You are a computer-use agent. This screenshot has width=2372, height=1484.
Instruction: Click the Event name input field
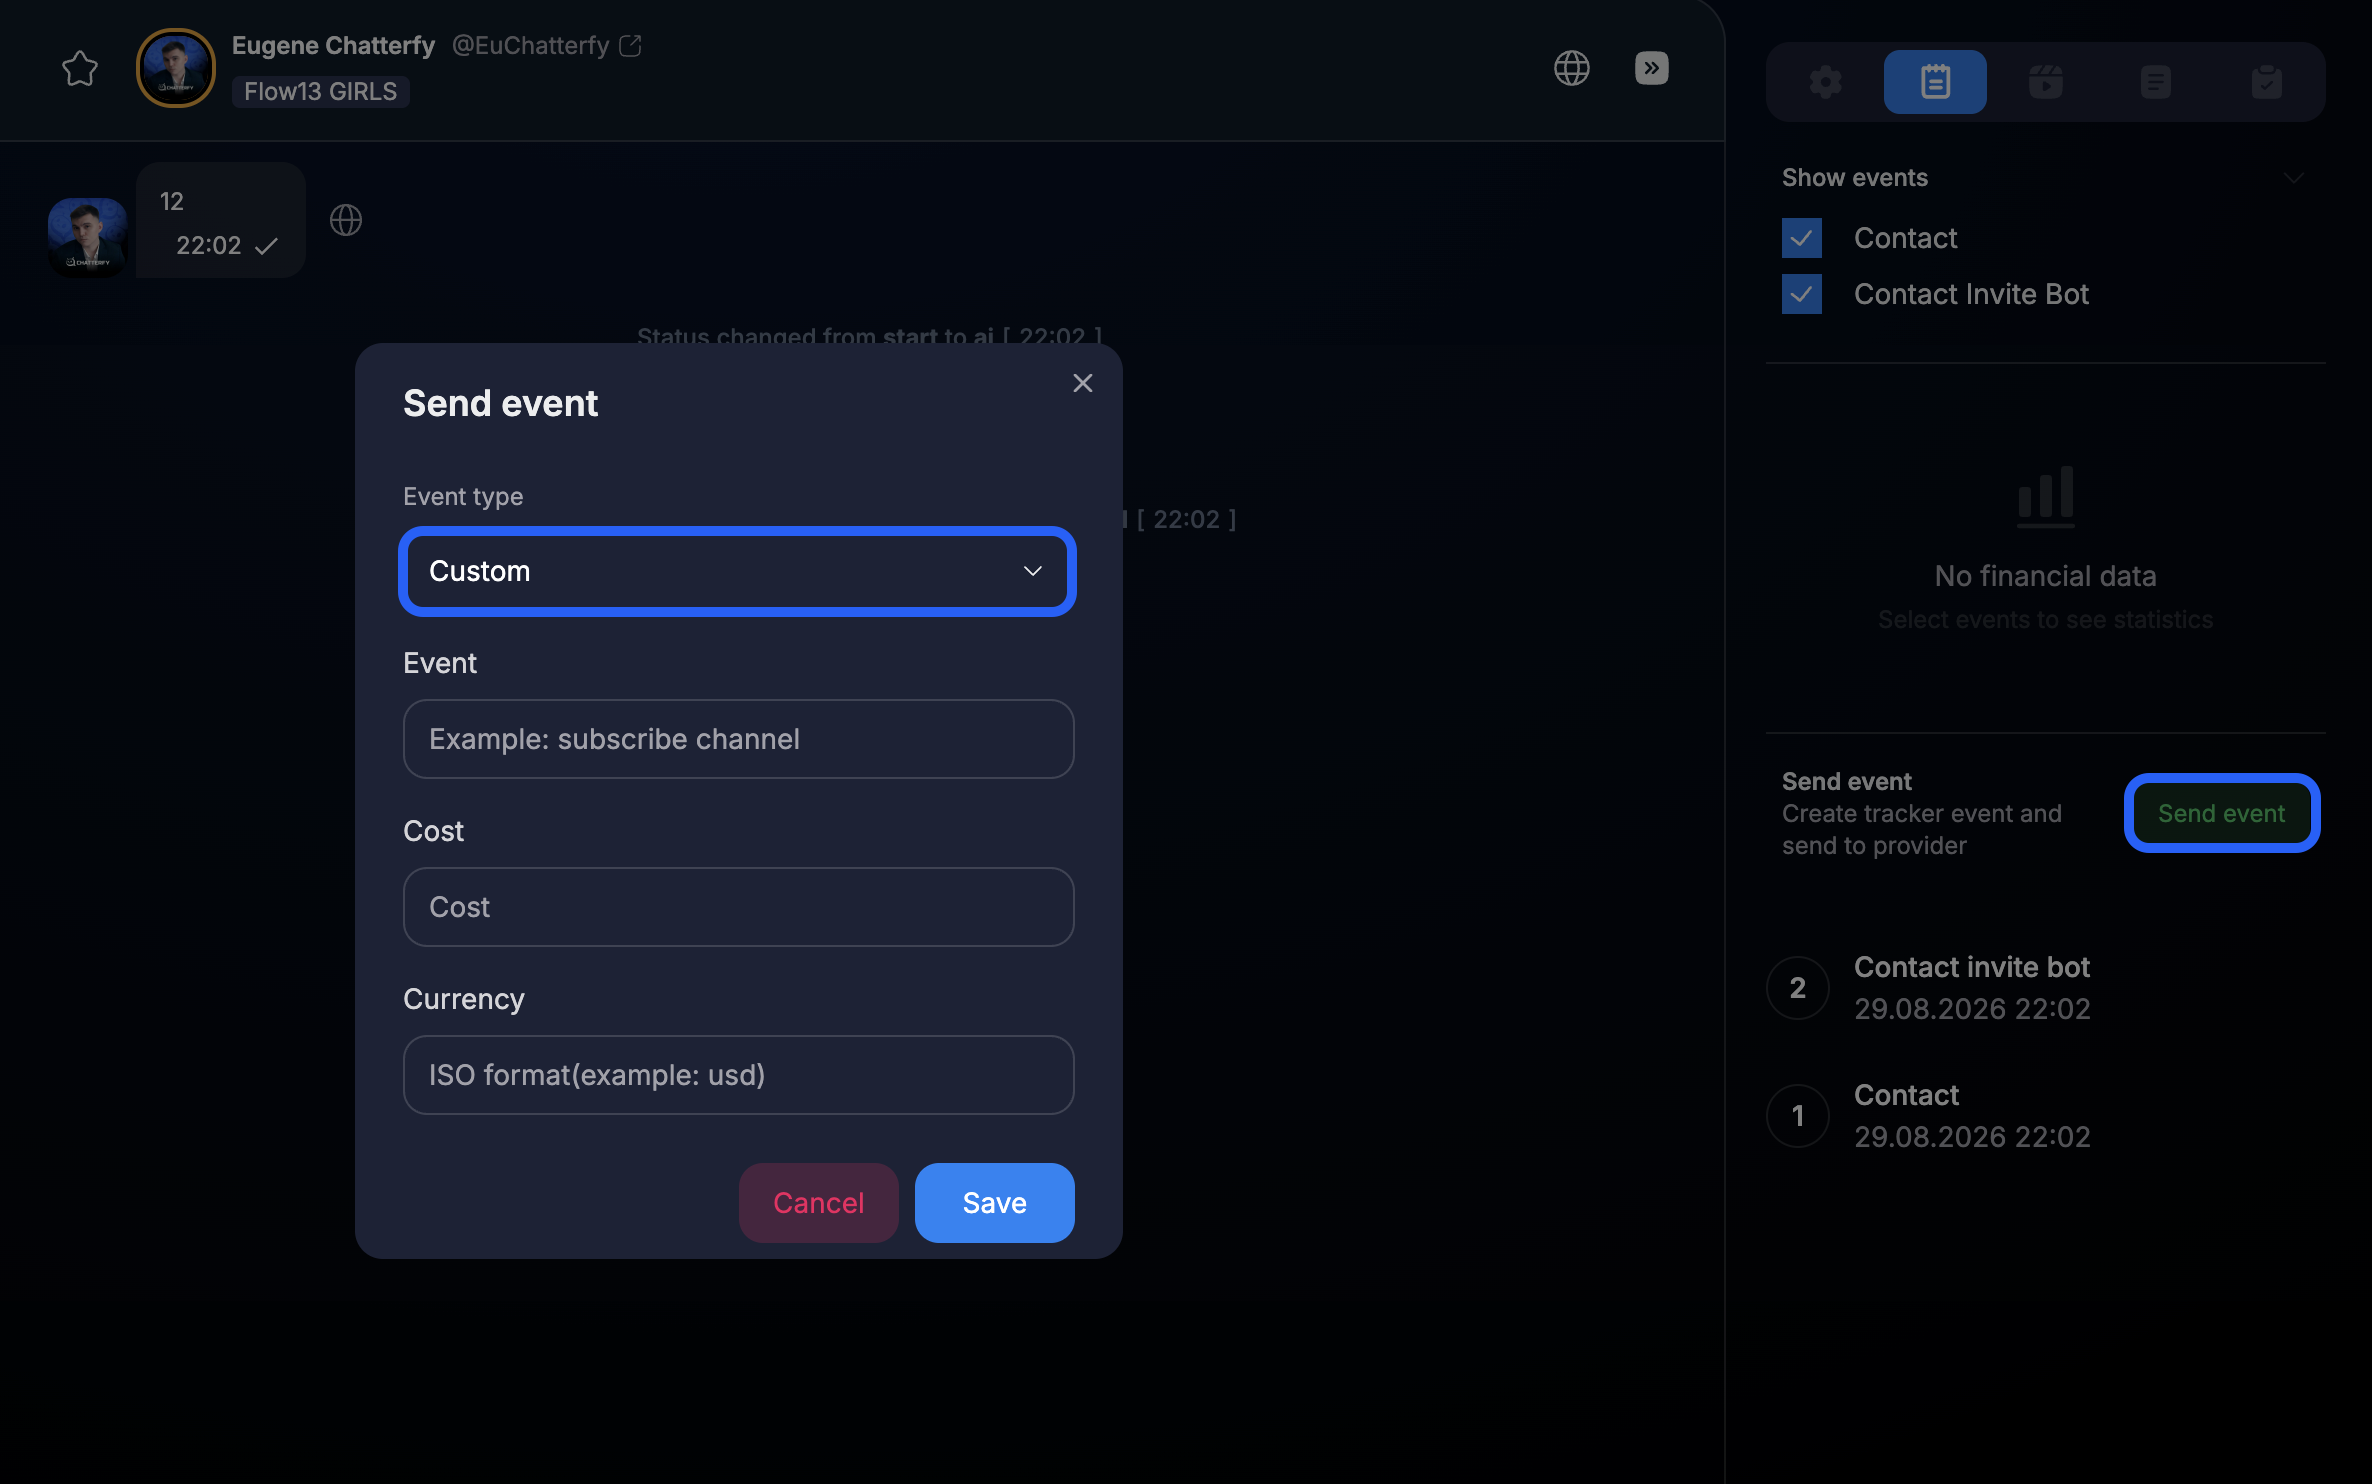[x=738, y=739]
